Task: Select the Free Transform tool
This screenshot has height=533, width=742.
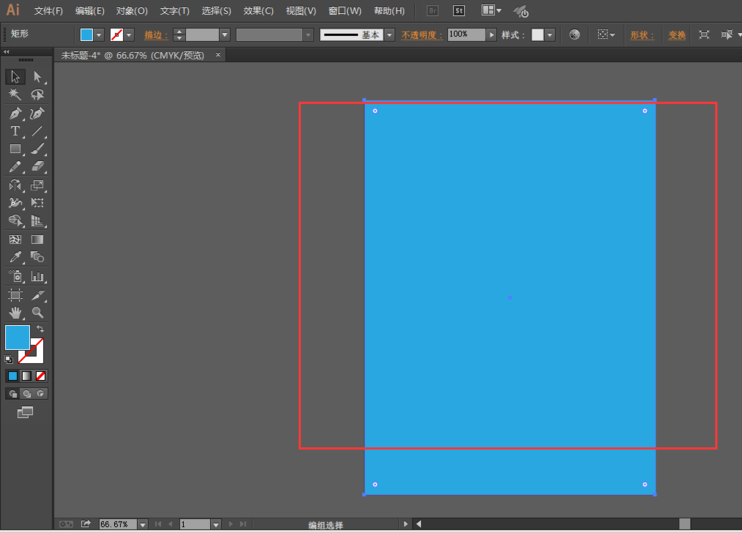Action: click(37, 203)
